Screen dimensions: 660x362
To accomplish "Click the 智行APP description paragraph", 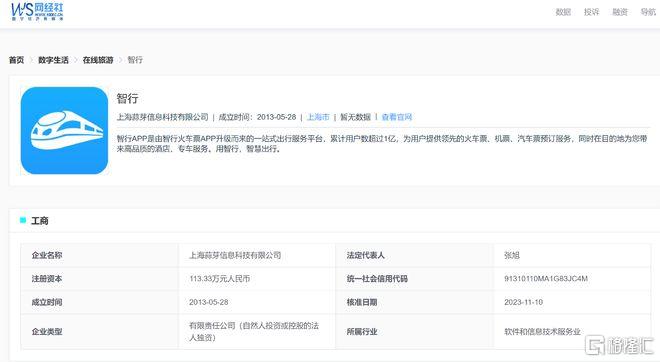I will pyautogui.click(x=382, y=144).
